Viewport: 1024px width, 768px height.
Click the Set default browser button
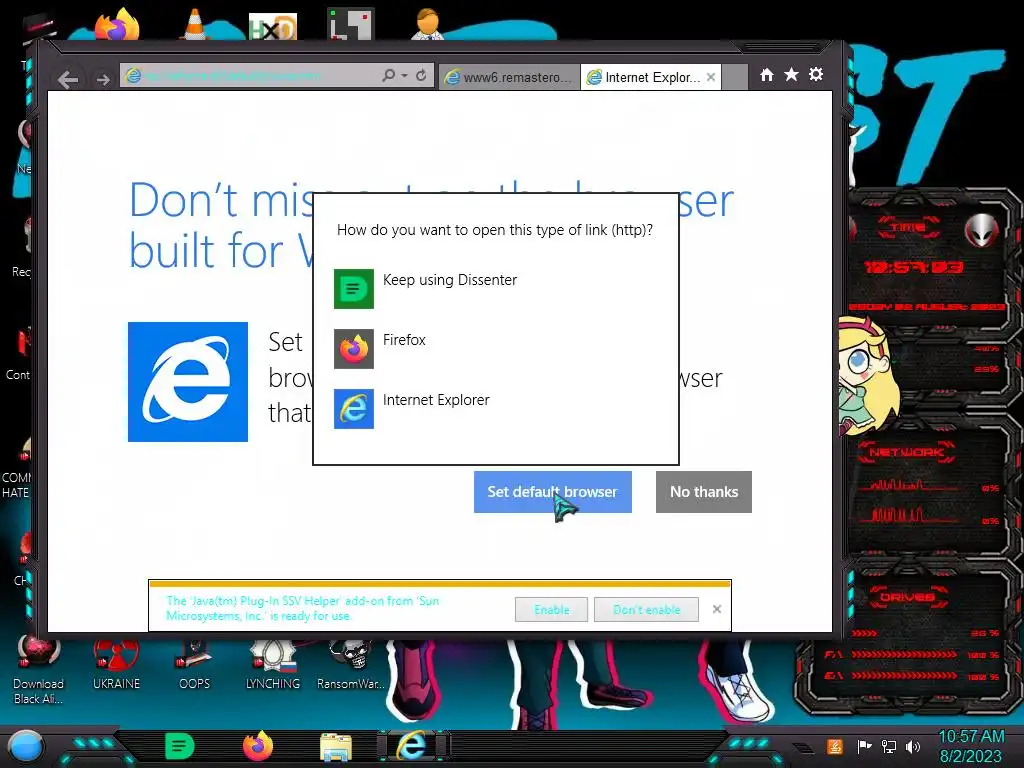552,492
